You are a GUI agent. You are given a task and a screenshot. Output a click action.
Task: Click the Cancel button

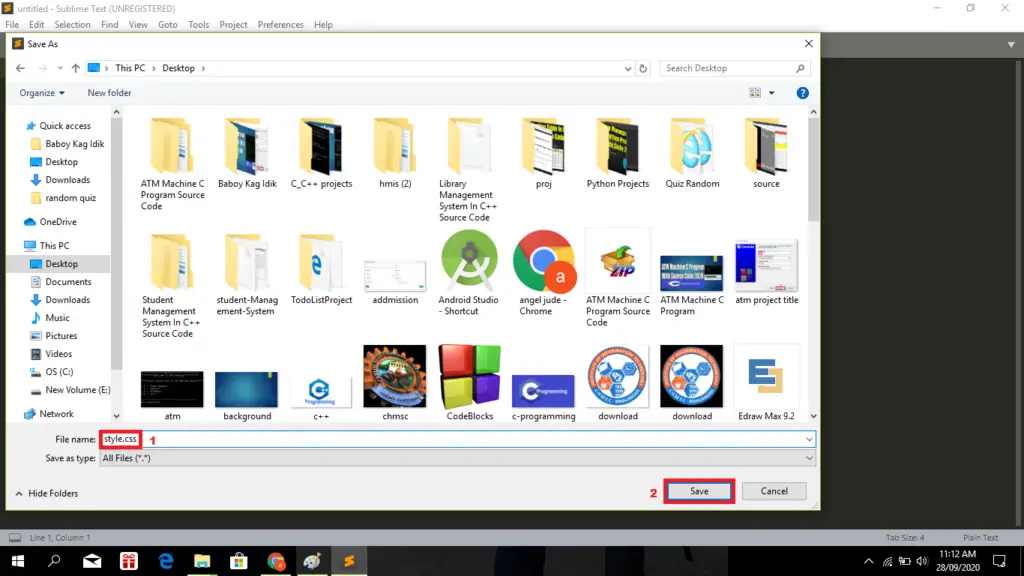point(774,491)
